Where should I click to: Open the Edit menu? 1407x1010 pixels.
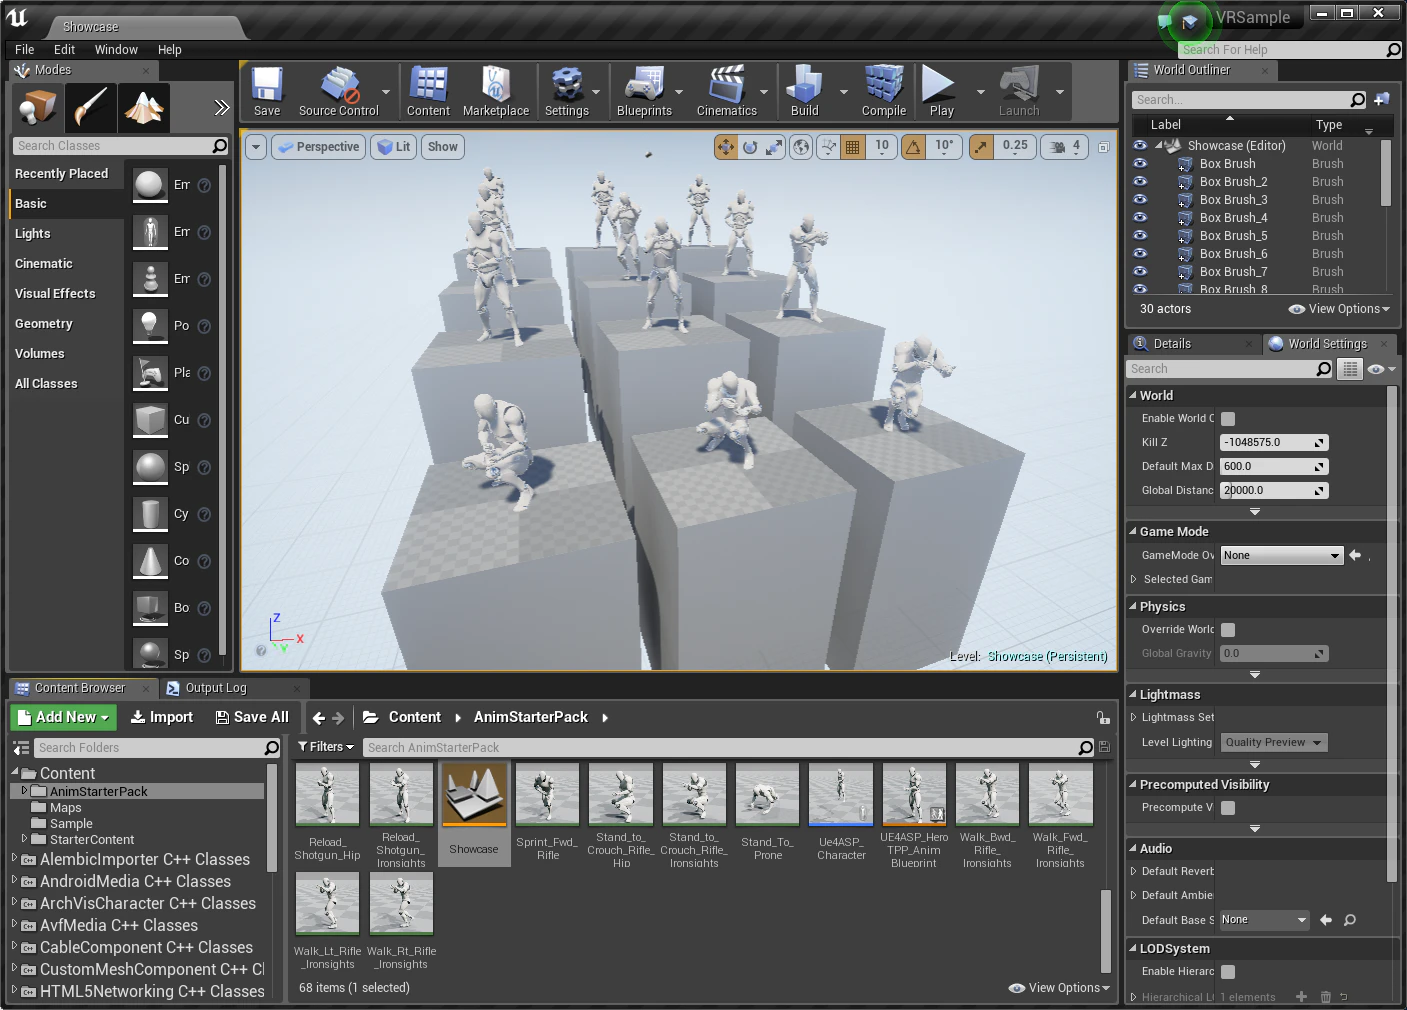pos(64,50)
